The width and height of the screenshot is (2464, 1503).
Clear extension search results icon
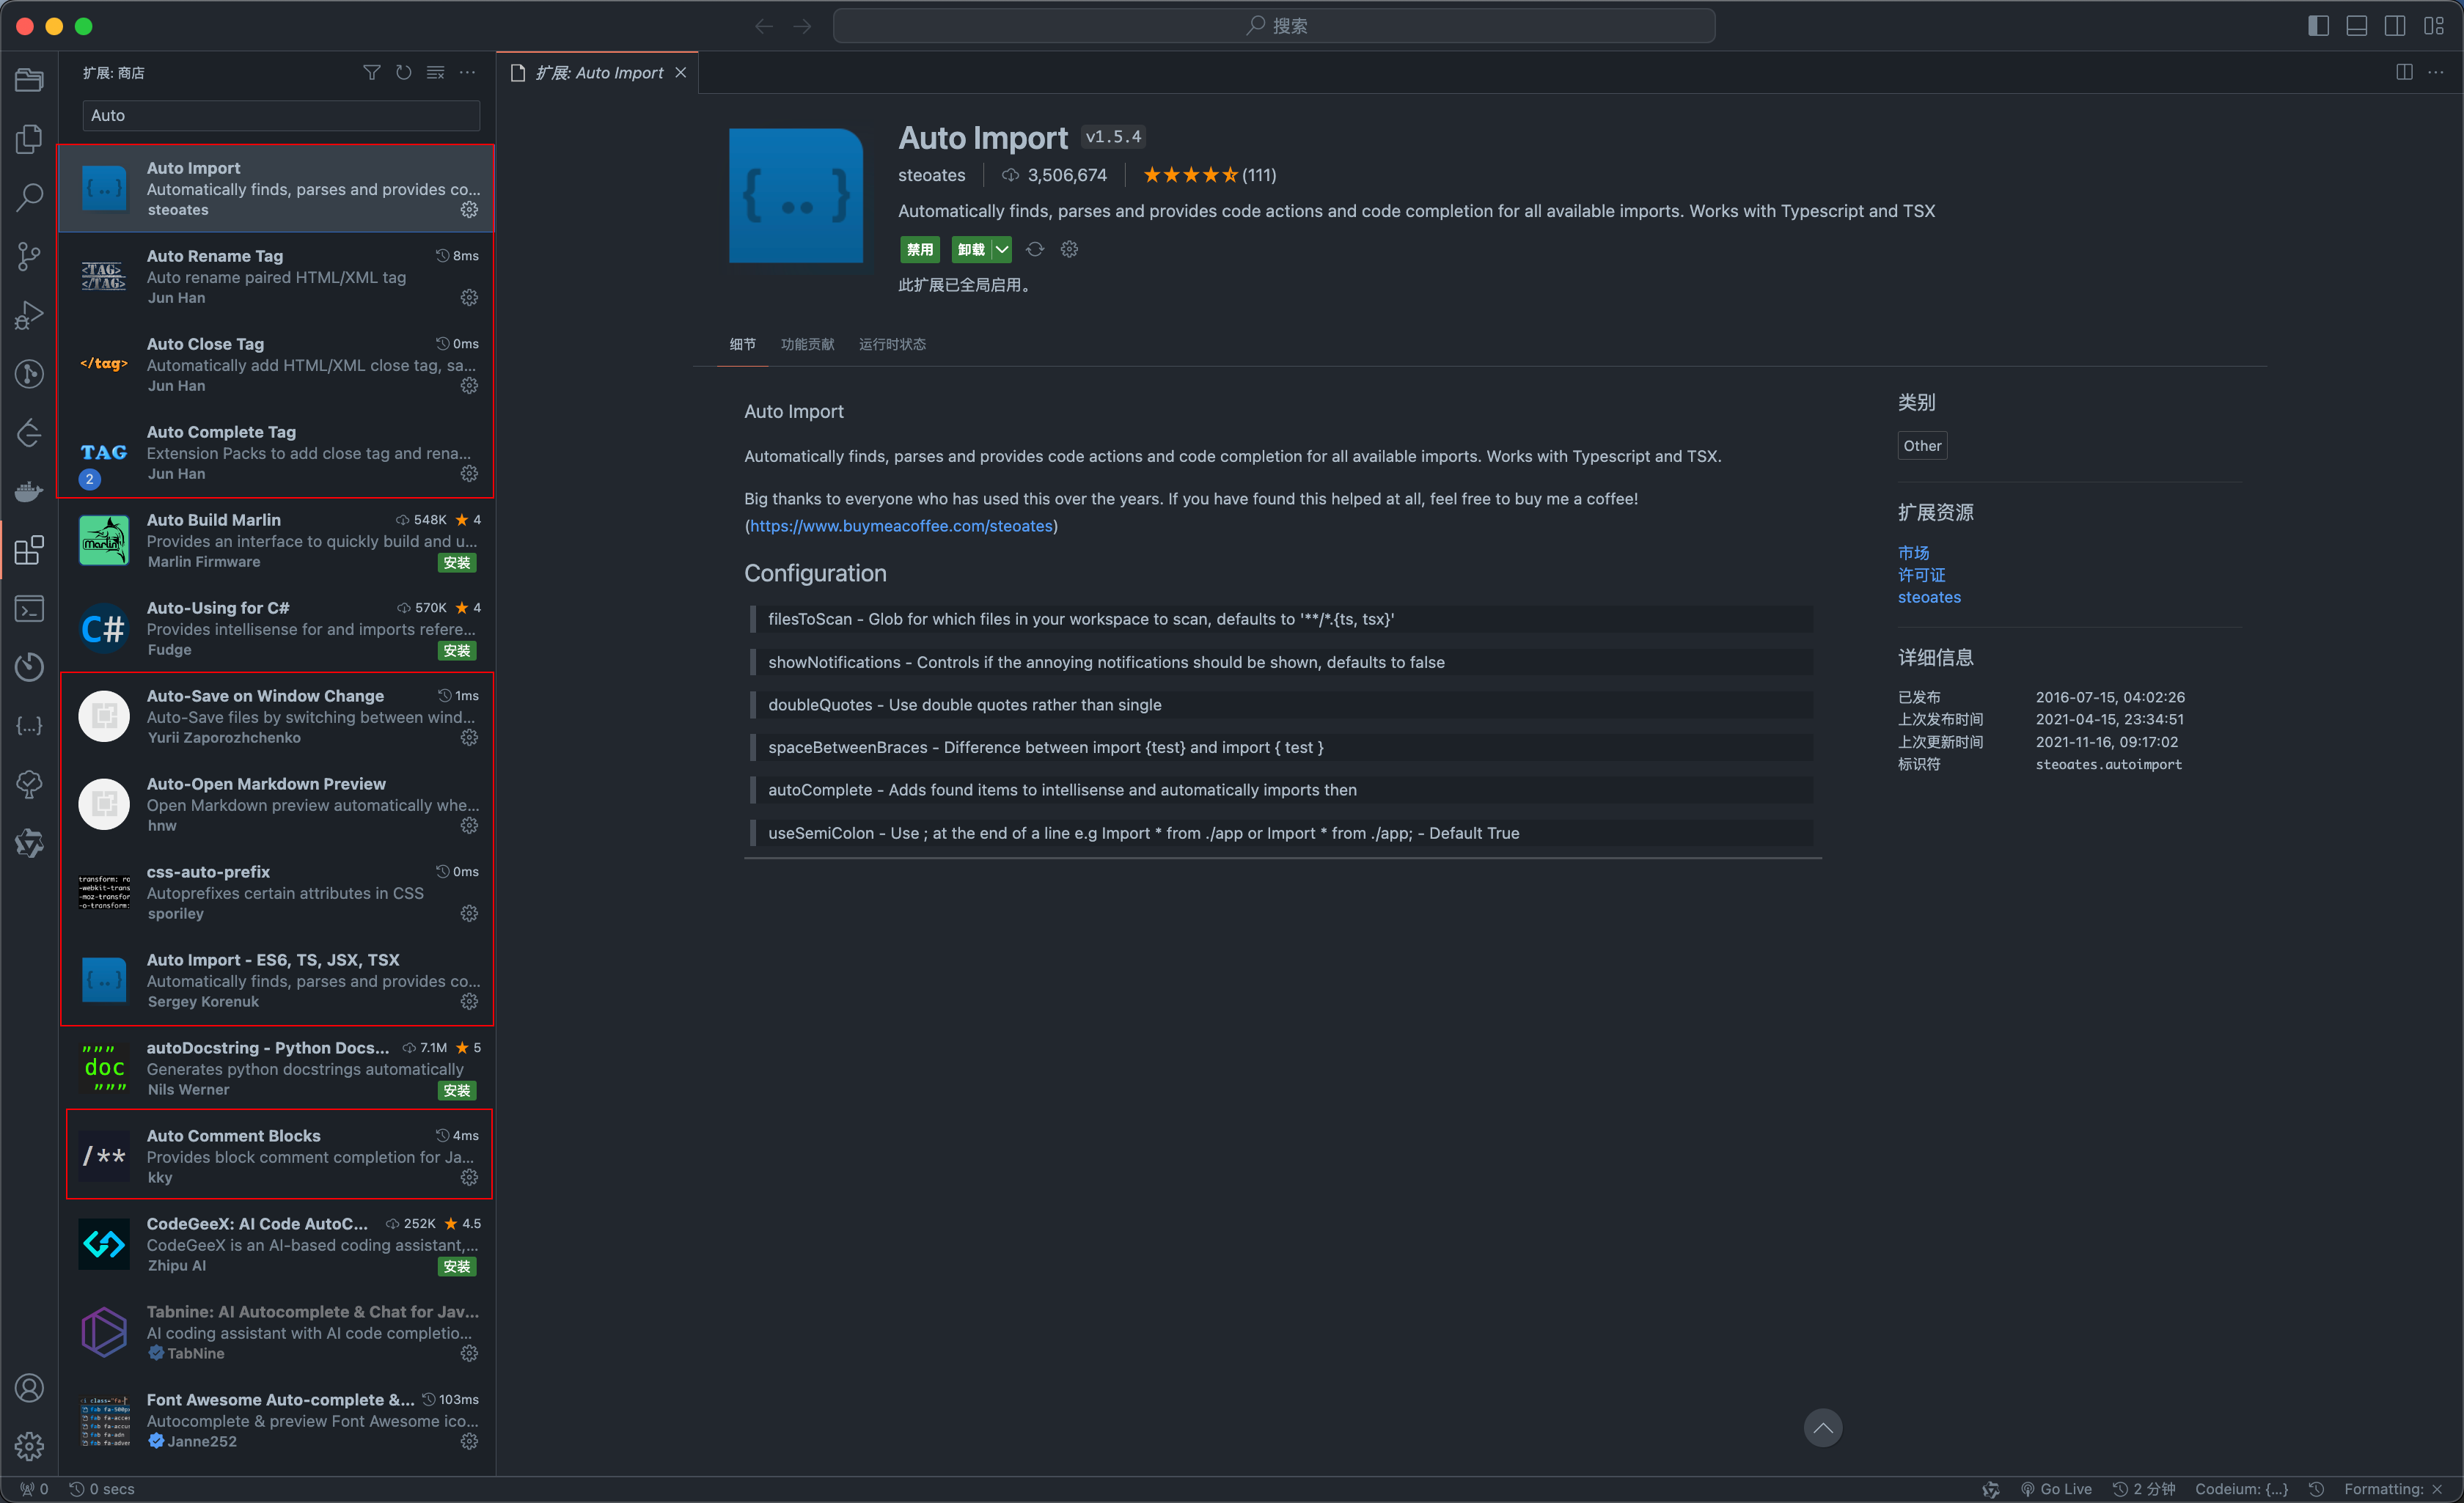click(x=435, y=73)
